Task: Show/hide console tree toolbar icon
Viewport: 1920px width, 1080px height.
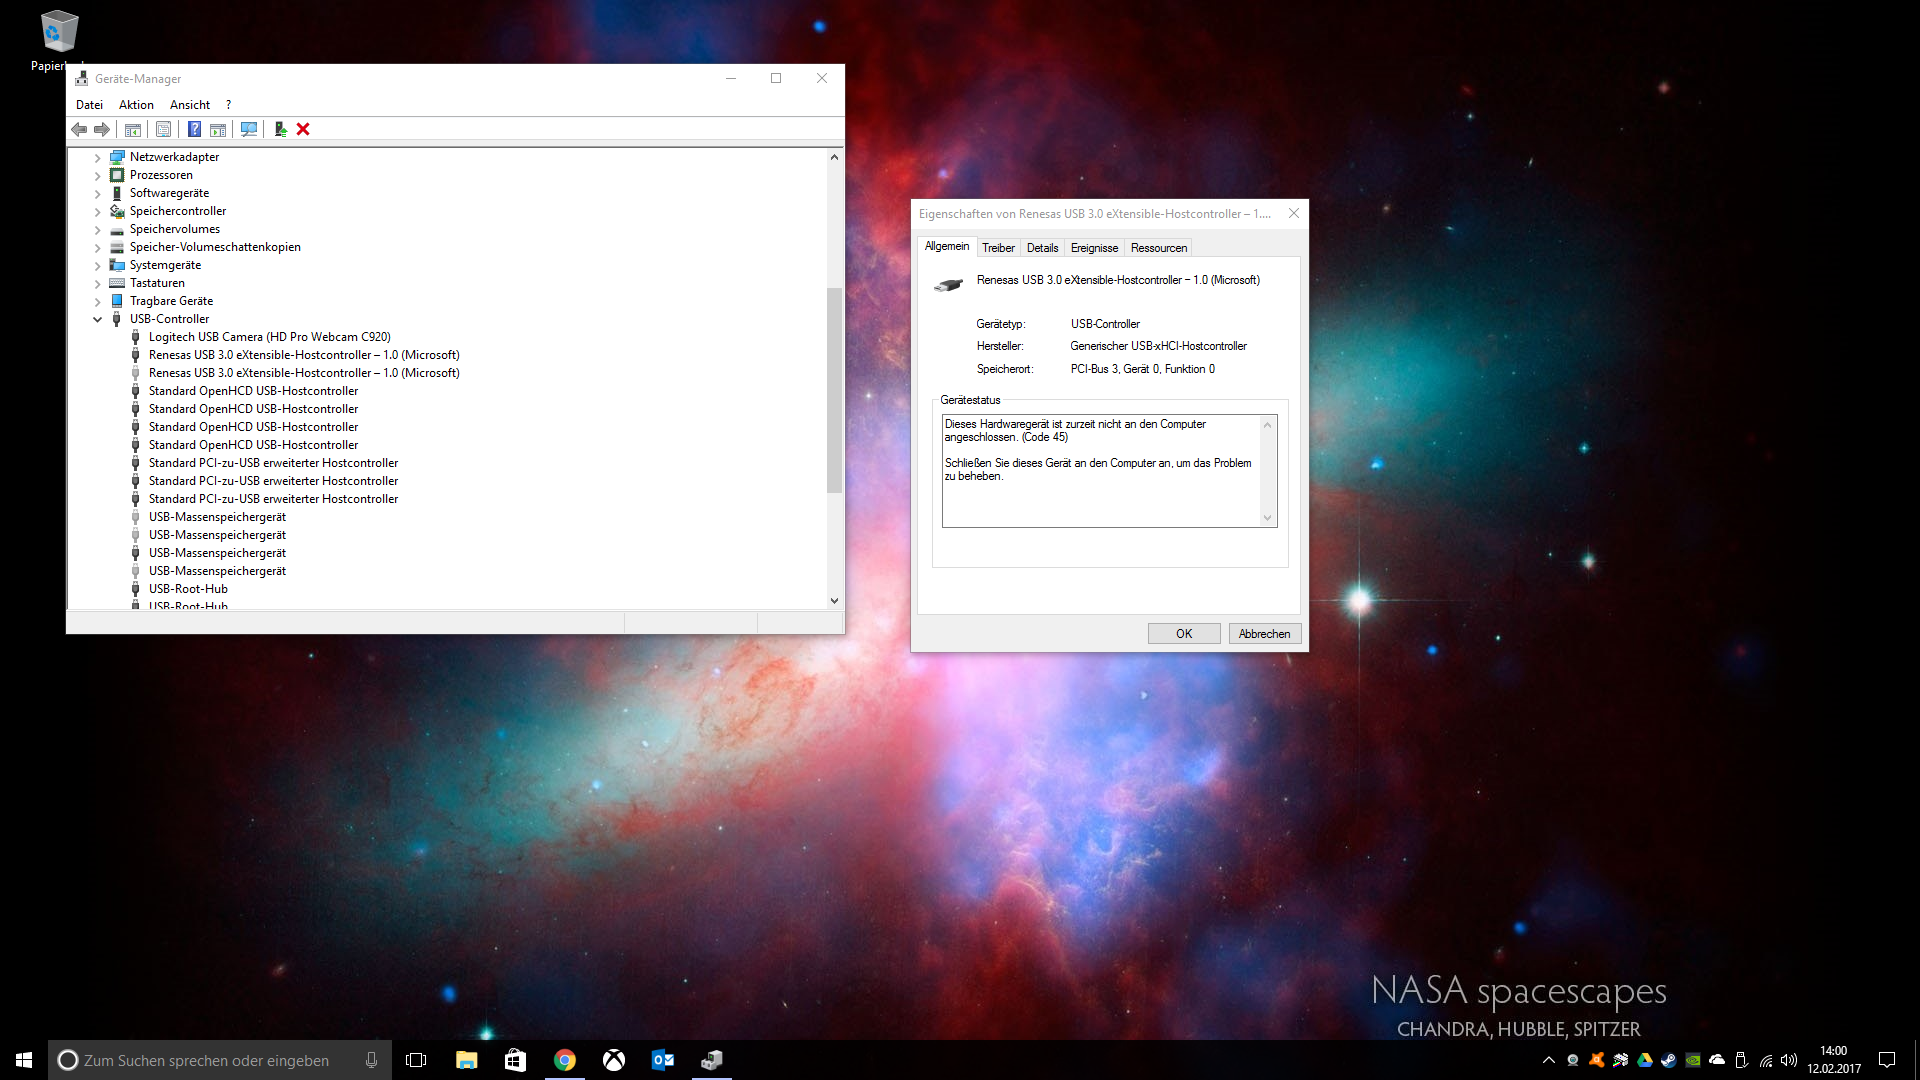Action: pyautogui.click(x=132, y=129)
